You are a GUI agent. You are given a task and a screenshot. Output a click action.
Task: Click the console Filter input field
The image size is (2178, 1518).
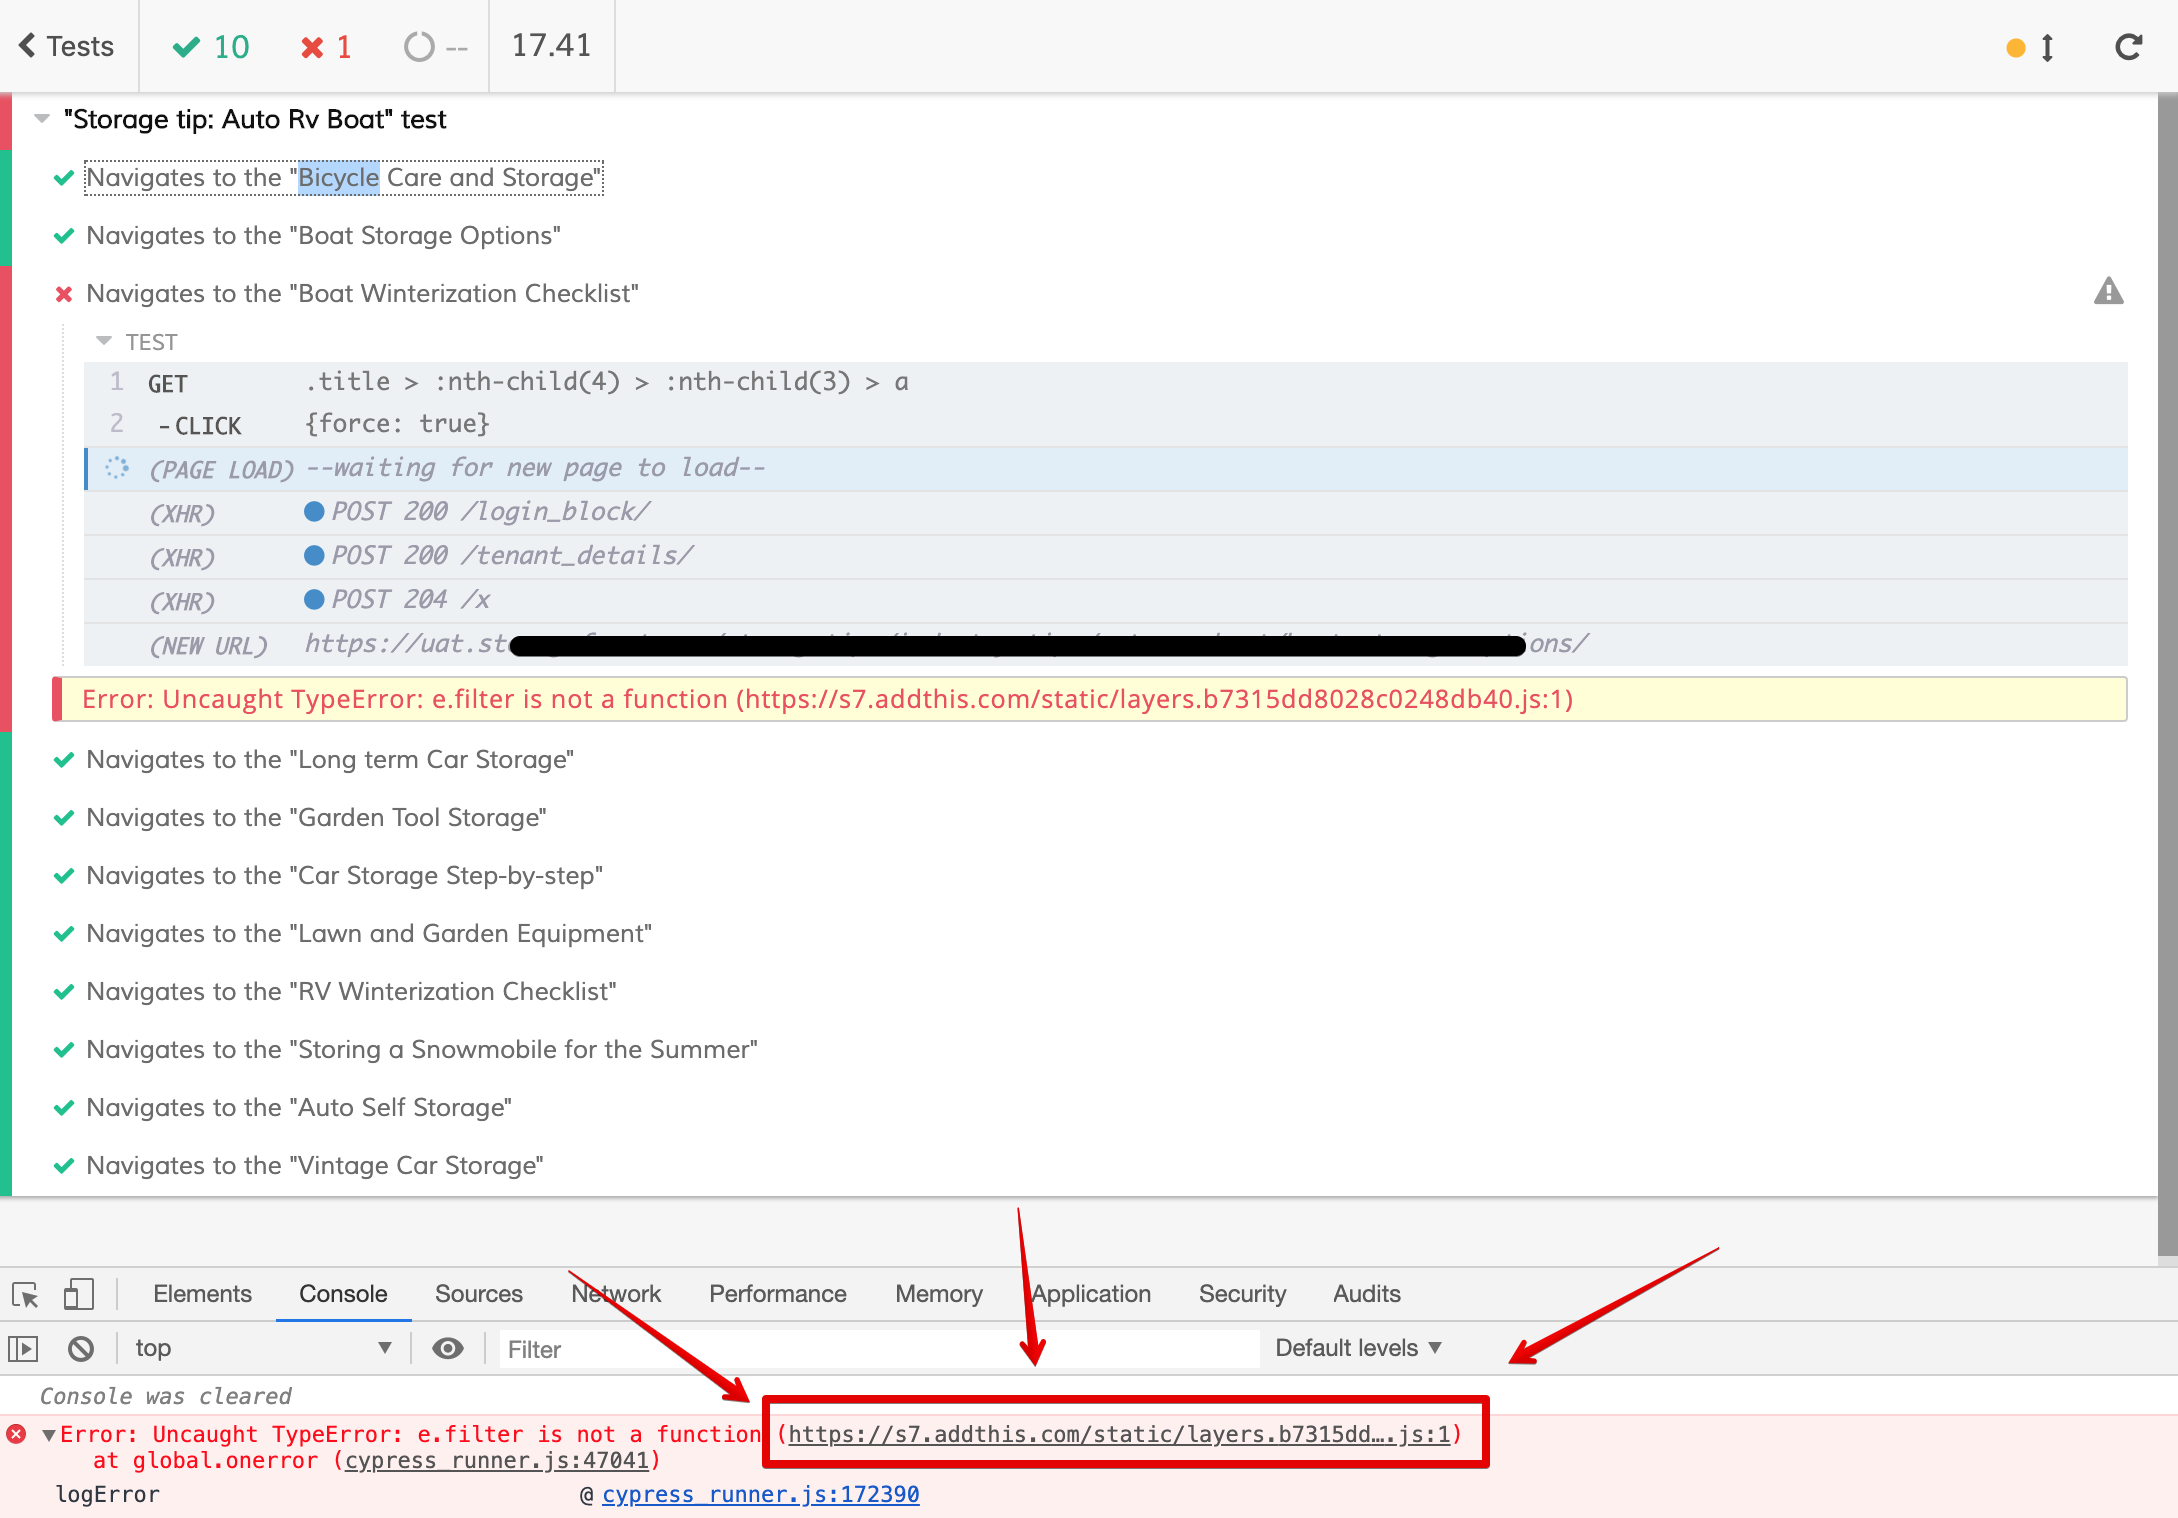880,1349
